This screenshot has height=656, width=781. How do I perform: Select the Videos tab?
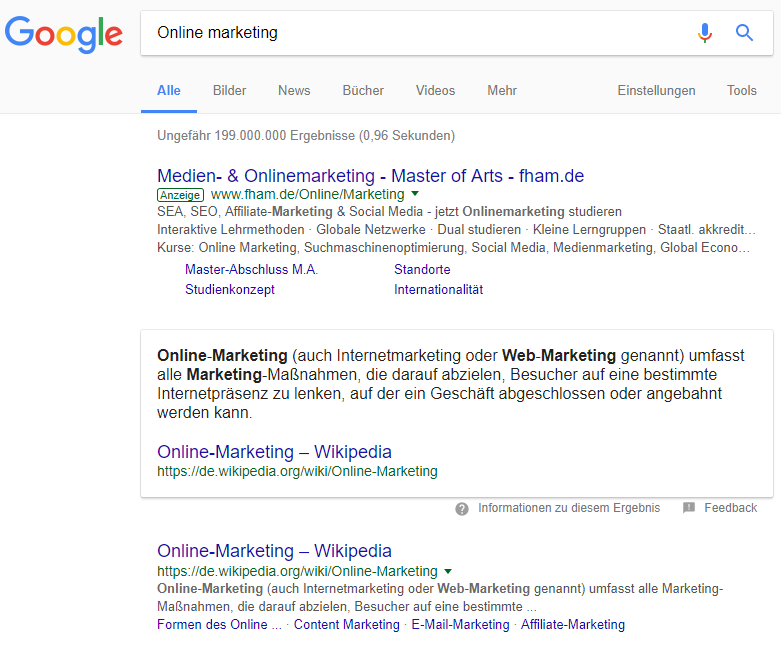point(435,90)
